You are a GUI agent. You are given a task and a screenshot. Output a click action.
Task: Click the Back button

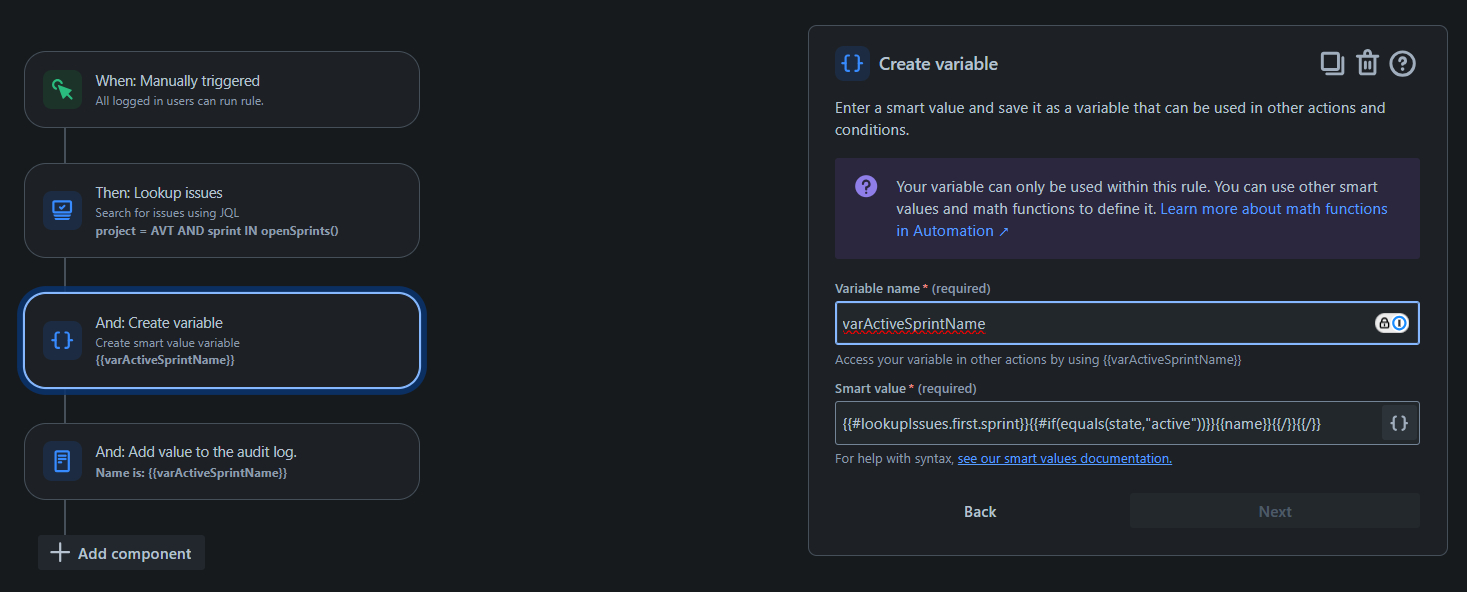[979, 511]
